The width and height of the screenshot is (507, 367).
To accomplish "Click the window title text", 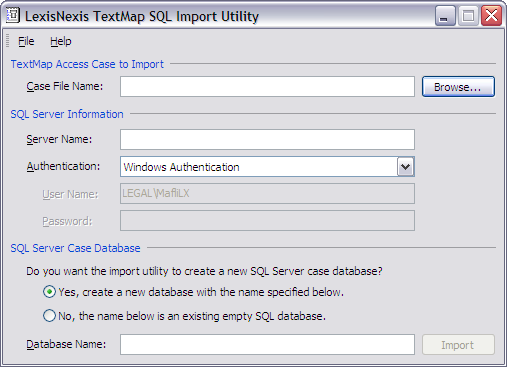I will click(142, 16).
